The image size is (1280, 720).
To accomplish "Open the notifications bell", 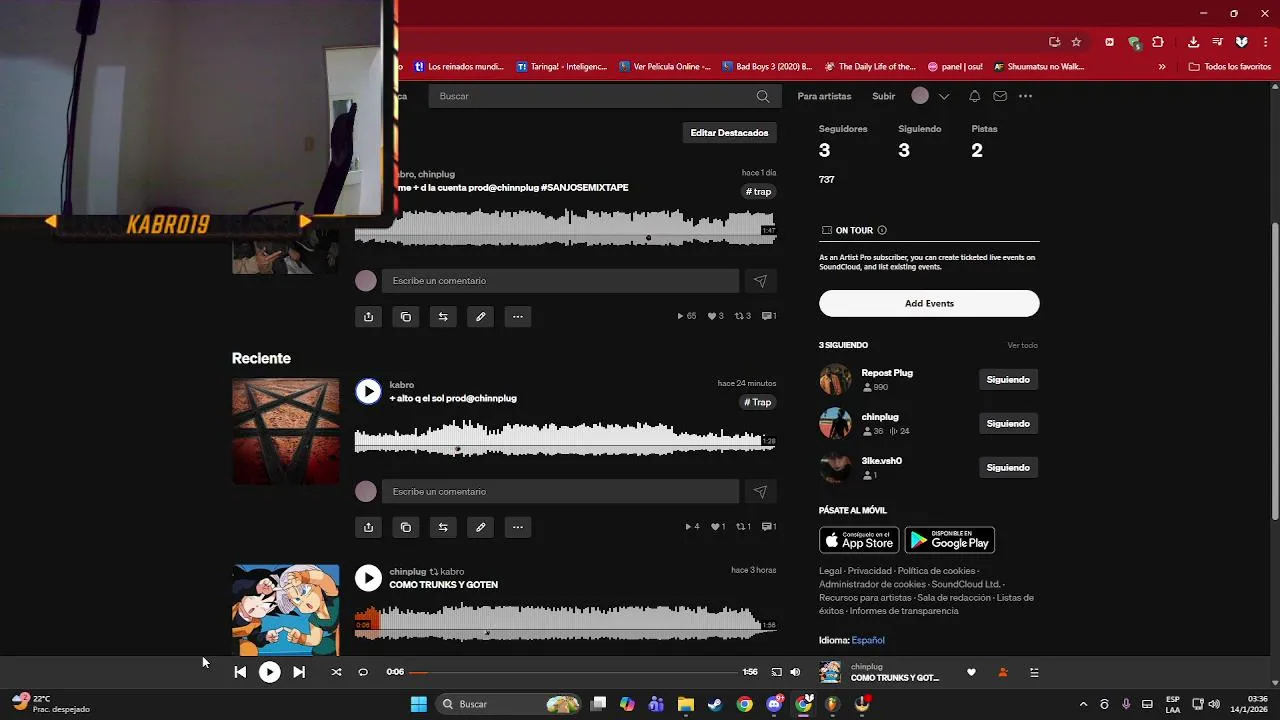I will tap(974, 96).
